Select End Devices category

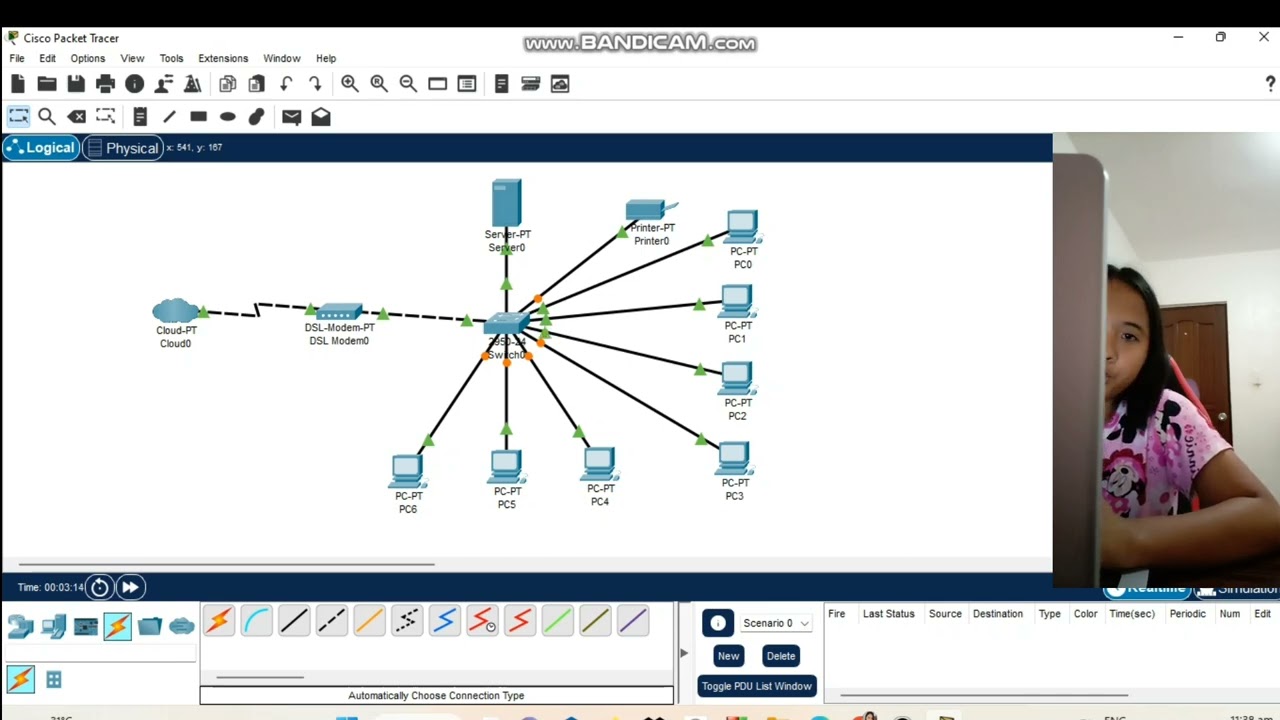coord(54,627)
